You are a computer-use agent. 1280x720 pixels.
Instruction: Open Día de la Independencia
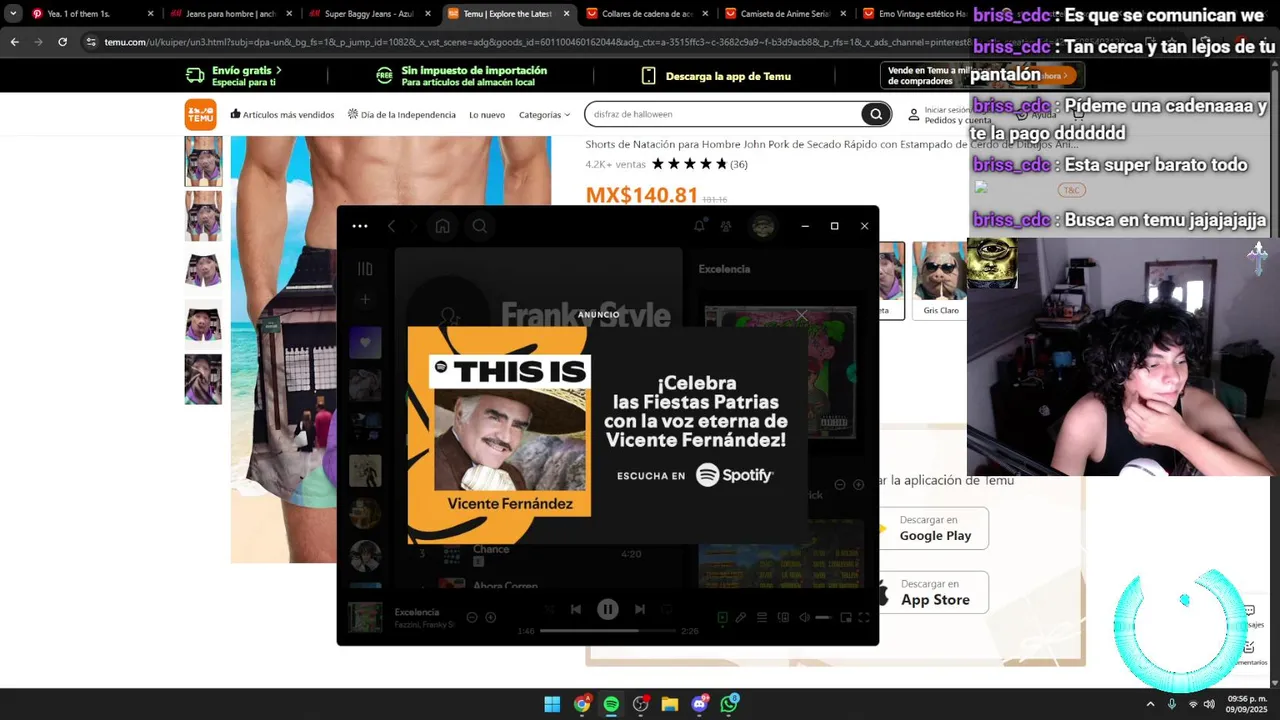[401, 114]
